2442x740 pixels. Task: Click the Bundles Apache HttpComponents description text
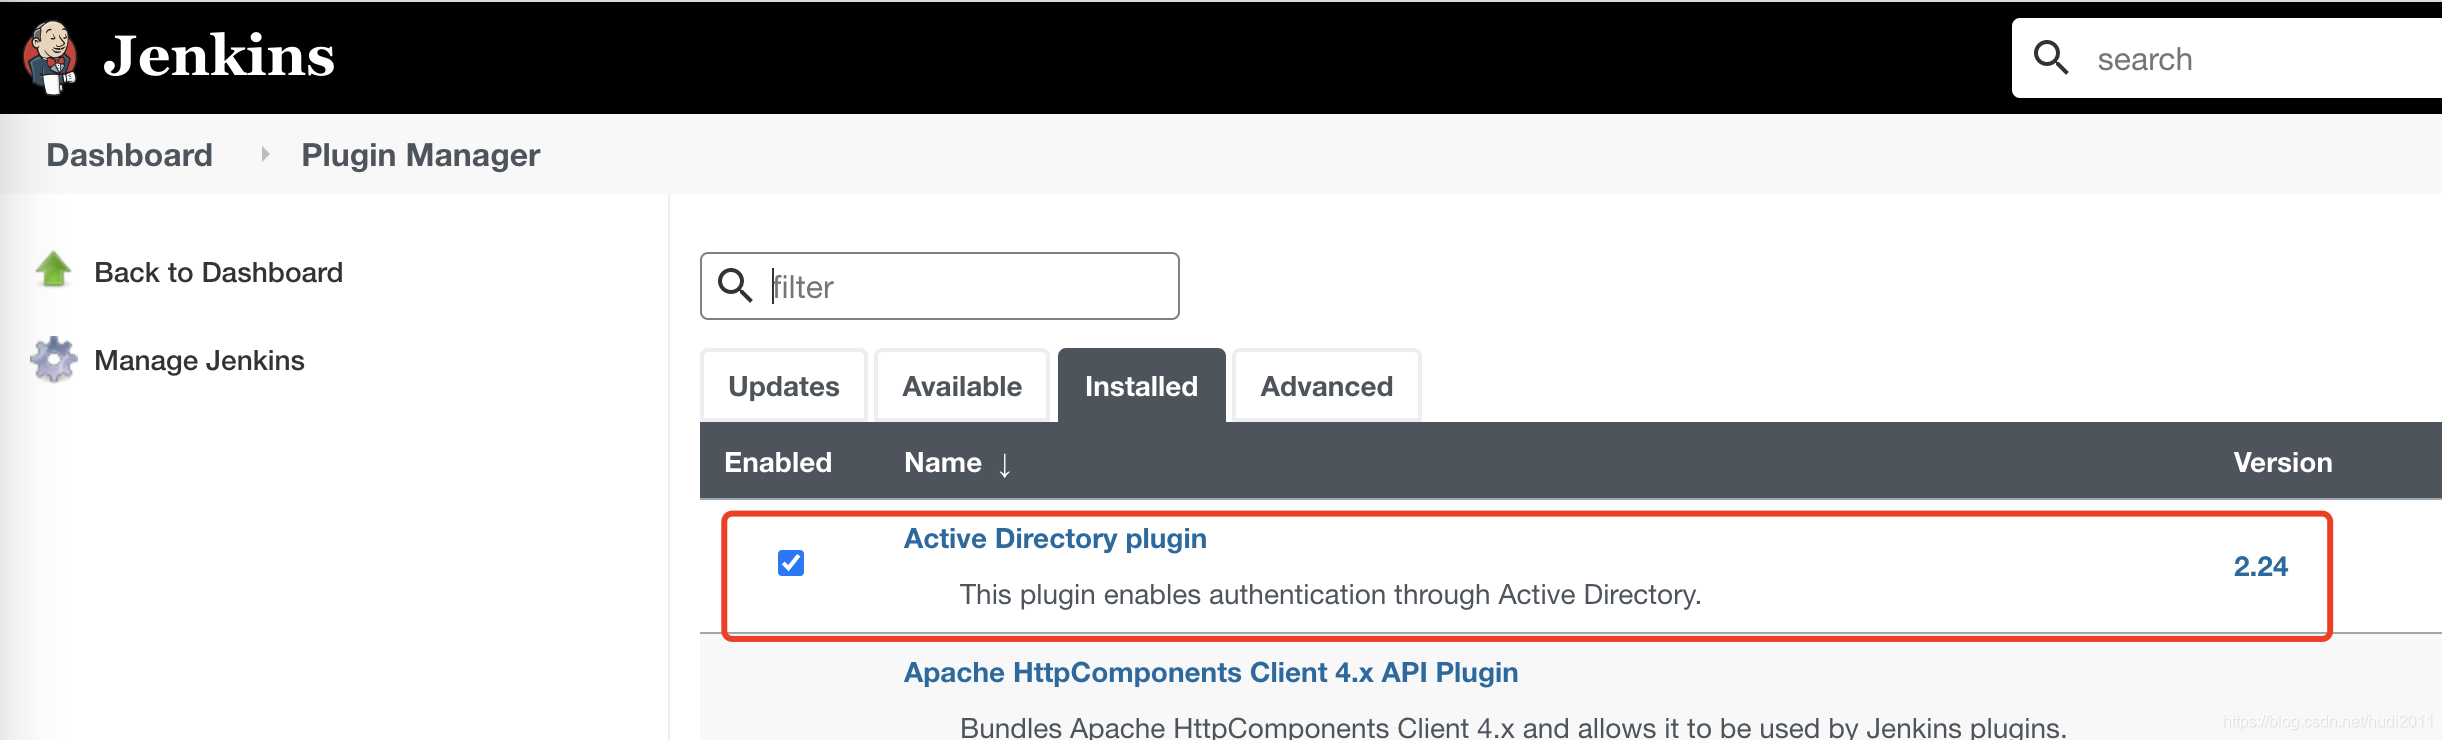pos(1513,726)
